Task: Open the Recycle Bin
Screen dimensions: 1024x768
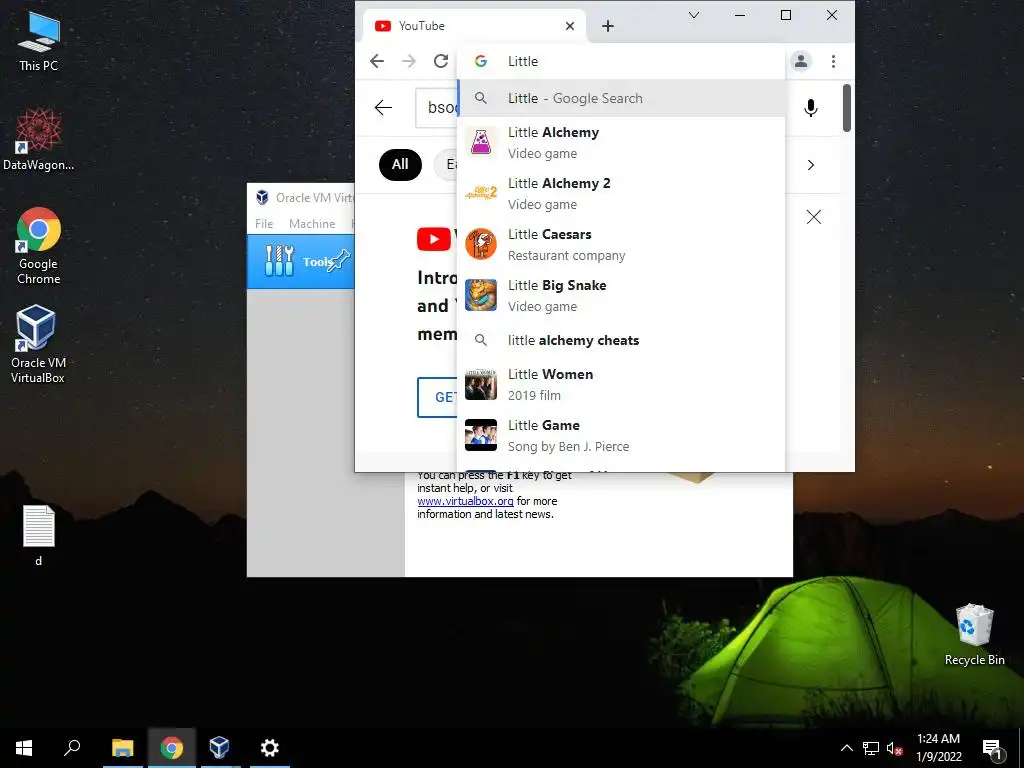Action: tap(974, 635)
